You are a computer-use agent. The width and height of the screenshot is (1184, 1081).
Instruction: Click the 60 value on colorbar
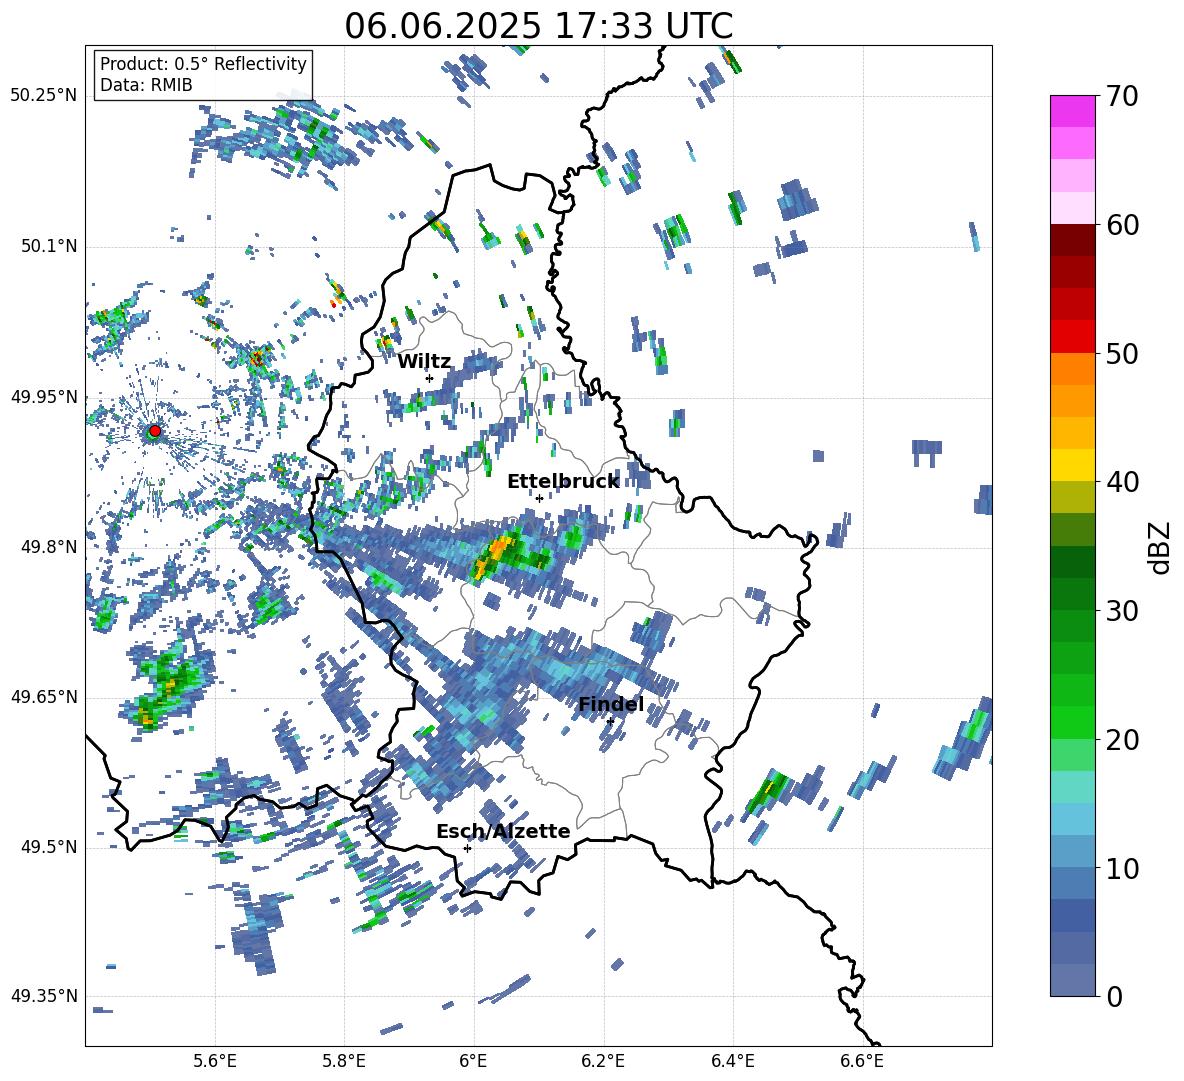pos(1122,225)
